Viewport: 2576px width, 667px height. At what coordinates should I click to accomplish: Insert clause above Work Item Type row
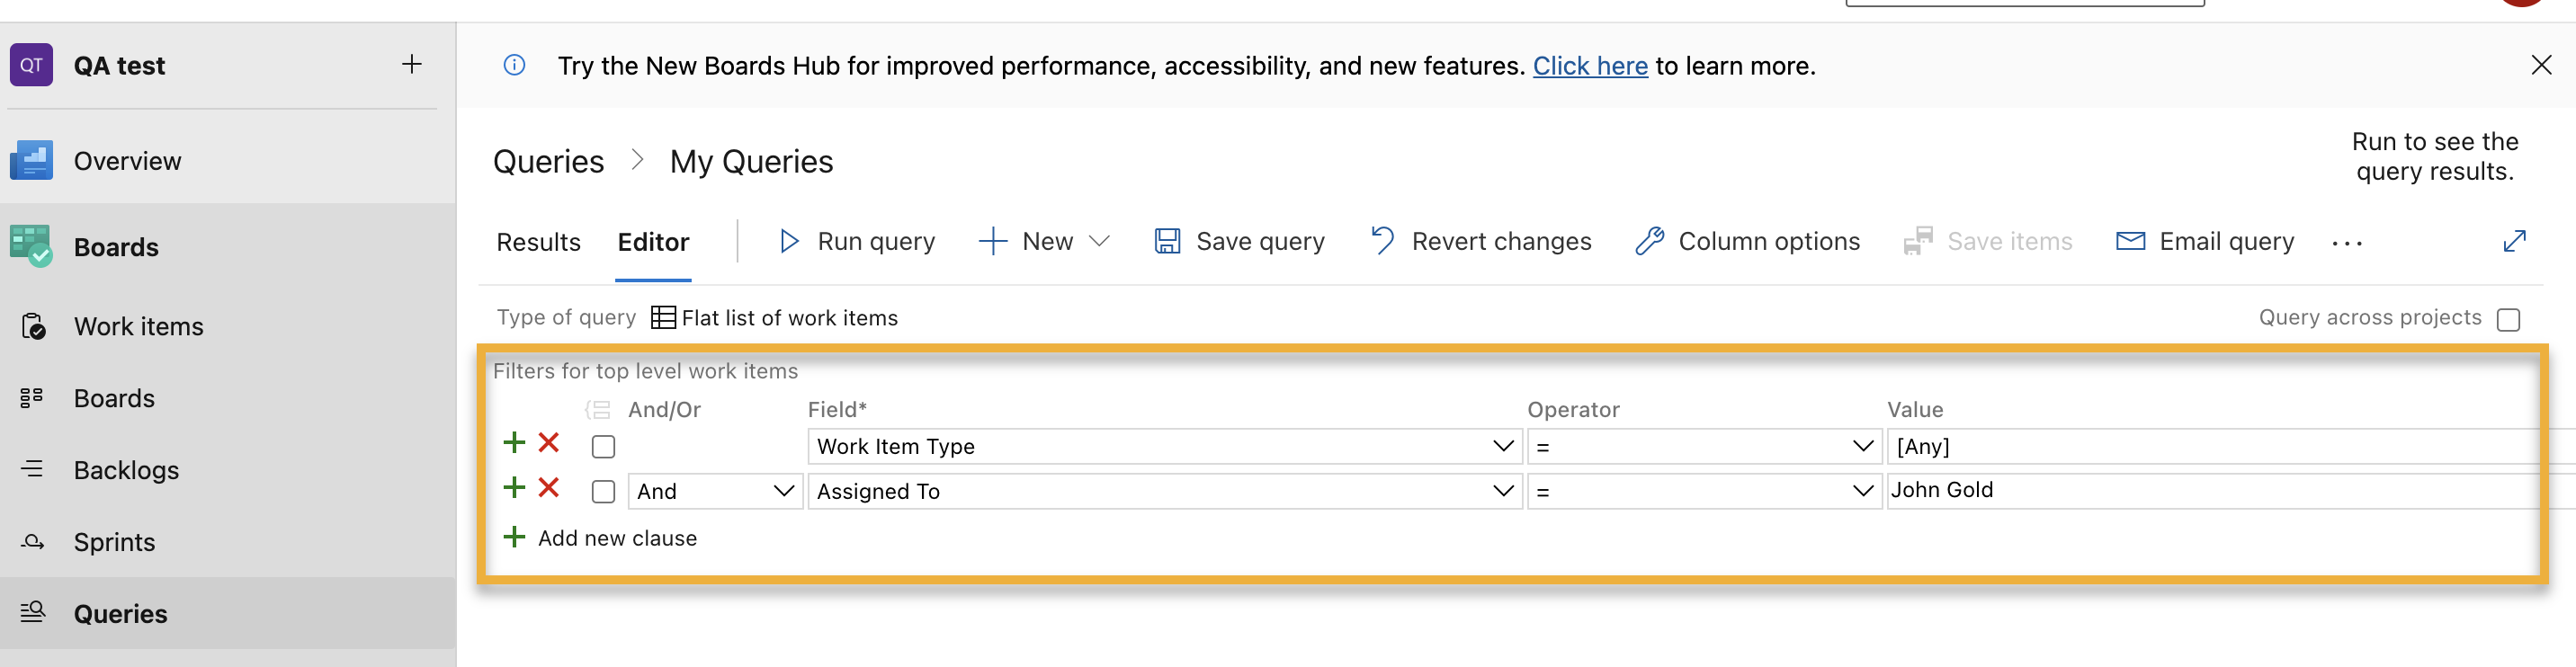tap(514, 443)
